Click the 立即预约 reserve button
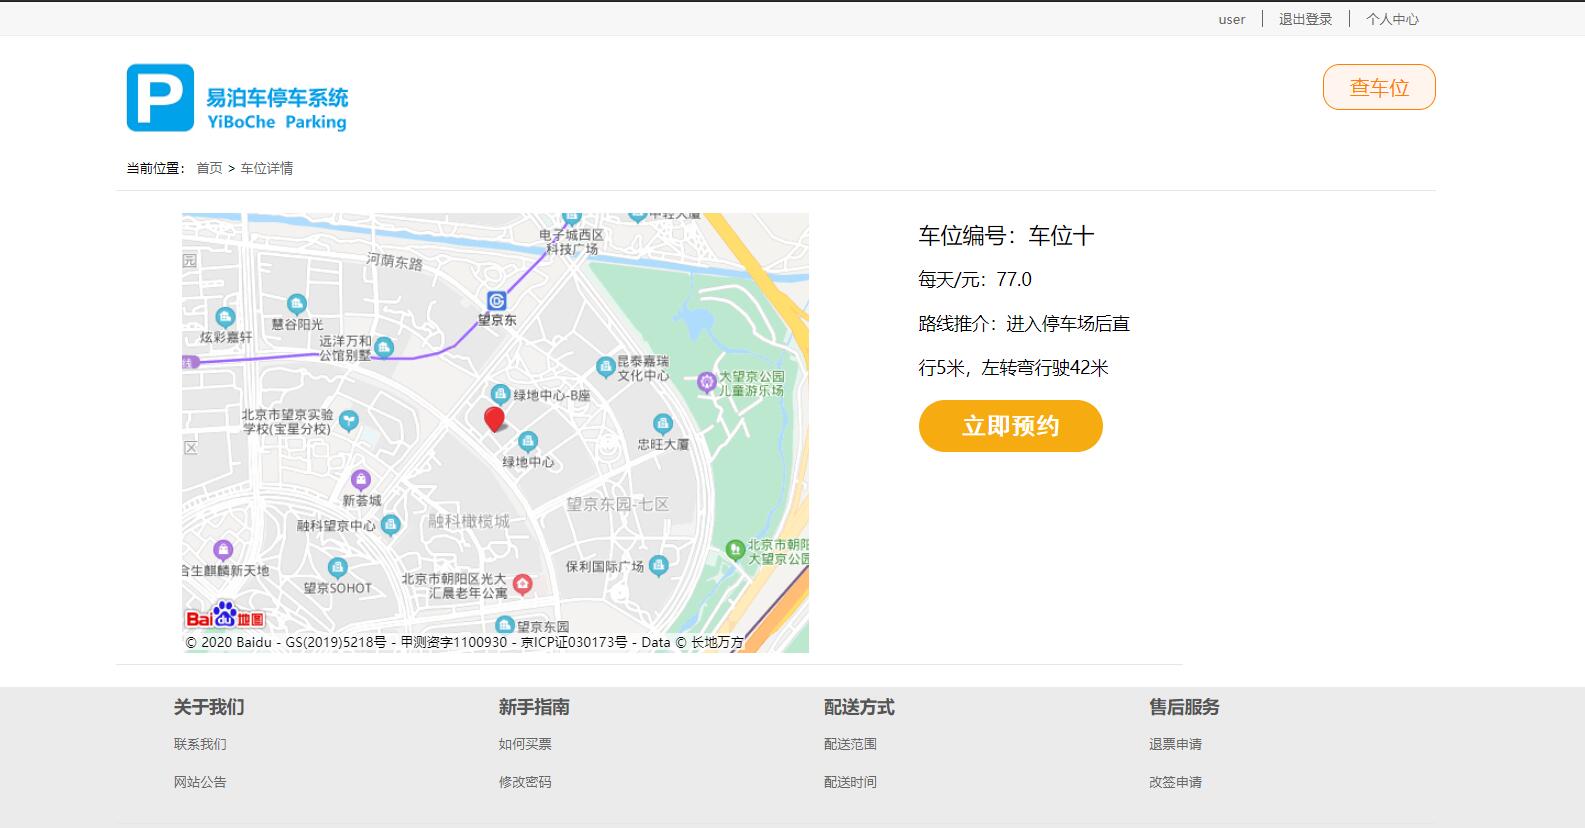 coord(1010,426)
